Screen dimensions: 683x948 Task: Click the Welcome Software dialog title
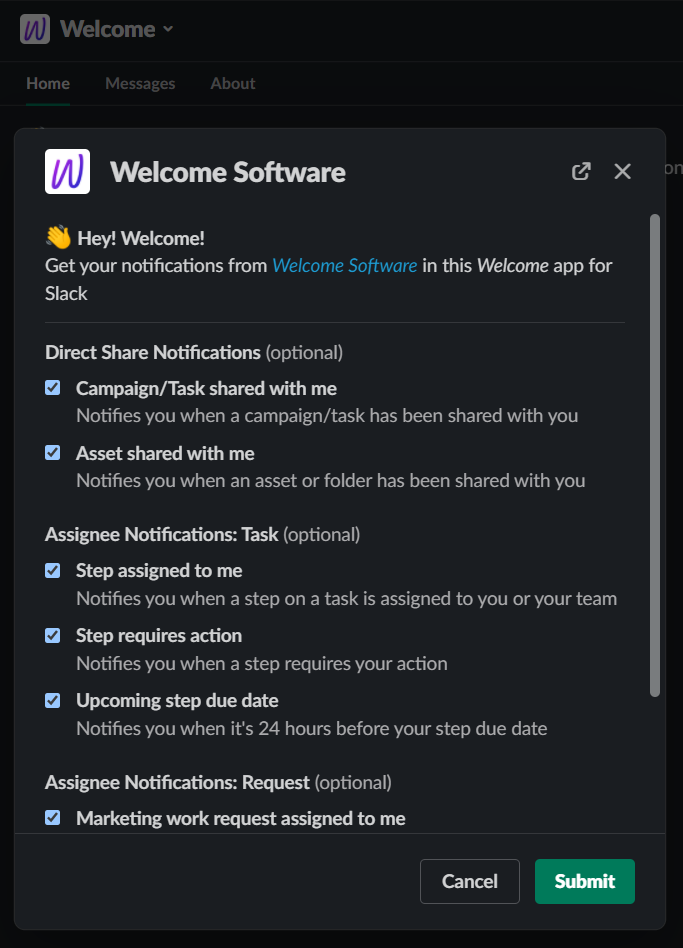point(227,171)
